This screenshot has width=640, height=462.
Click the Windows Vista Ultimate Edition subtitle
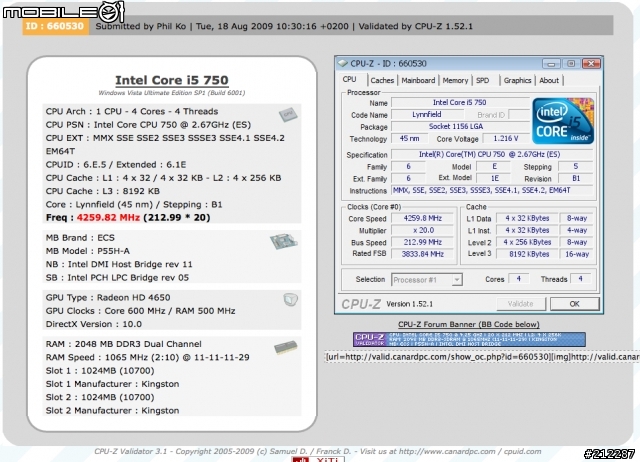[172, 93]
